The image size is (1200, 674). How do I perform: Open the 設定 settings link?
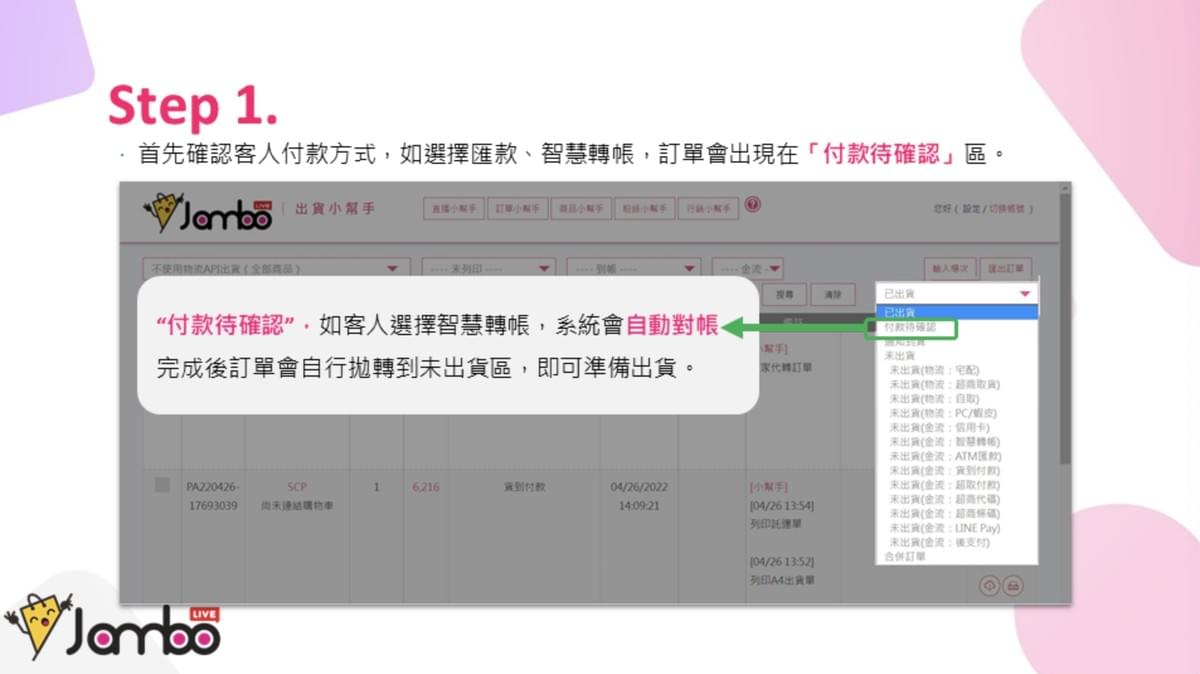[x=971, y=209]
